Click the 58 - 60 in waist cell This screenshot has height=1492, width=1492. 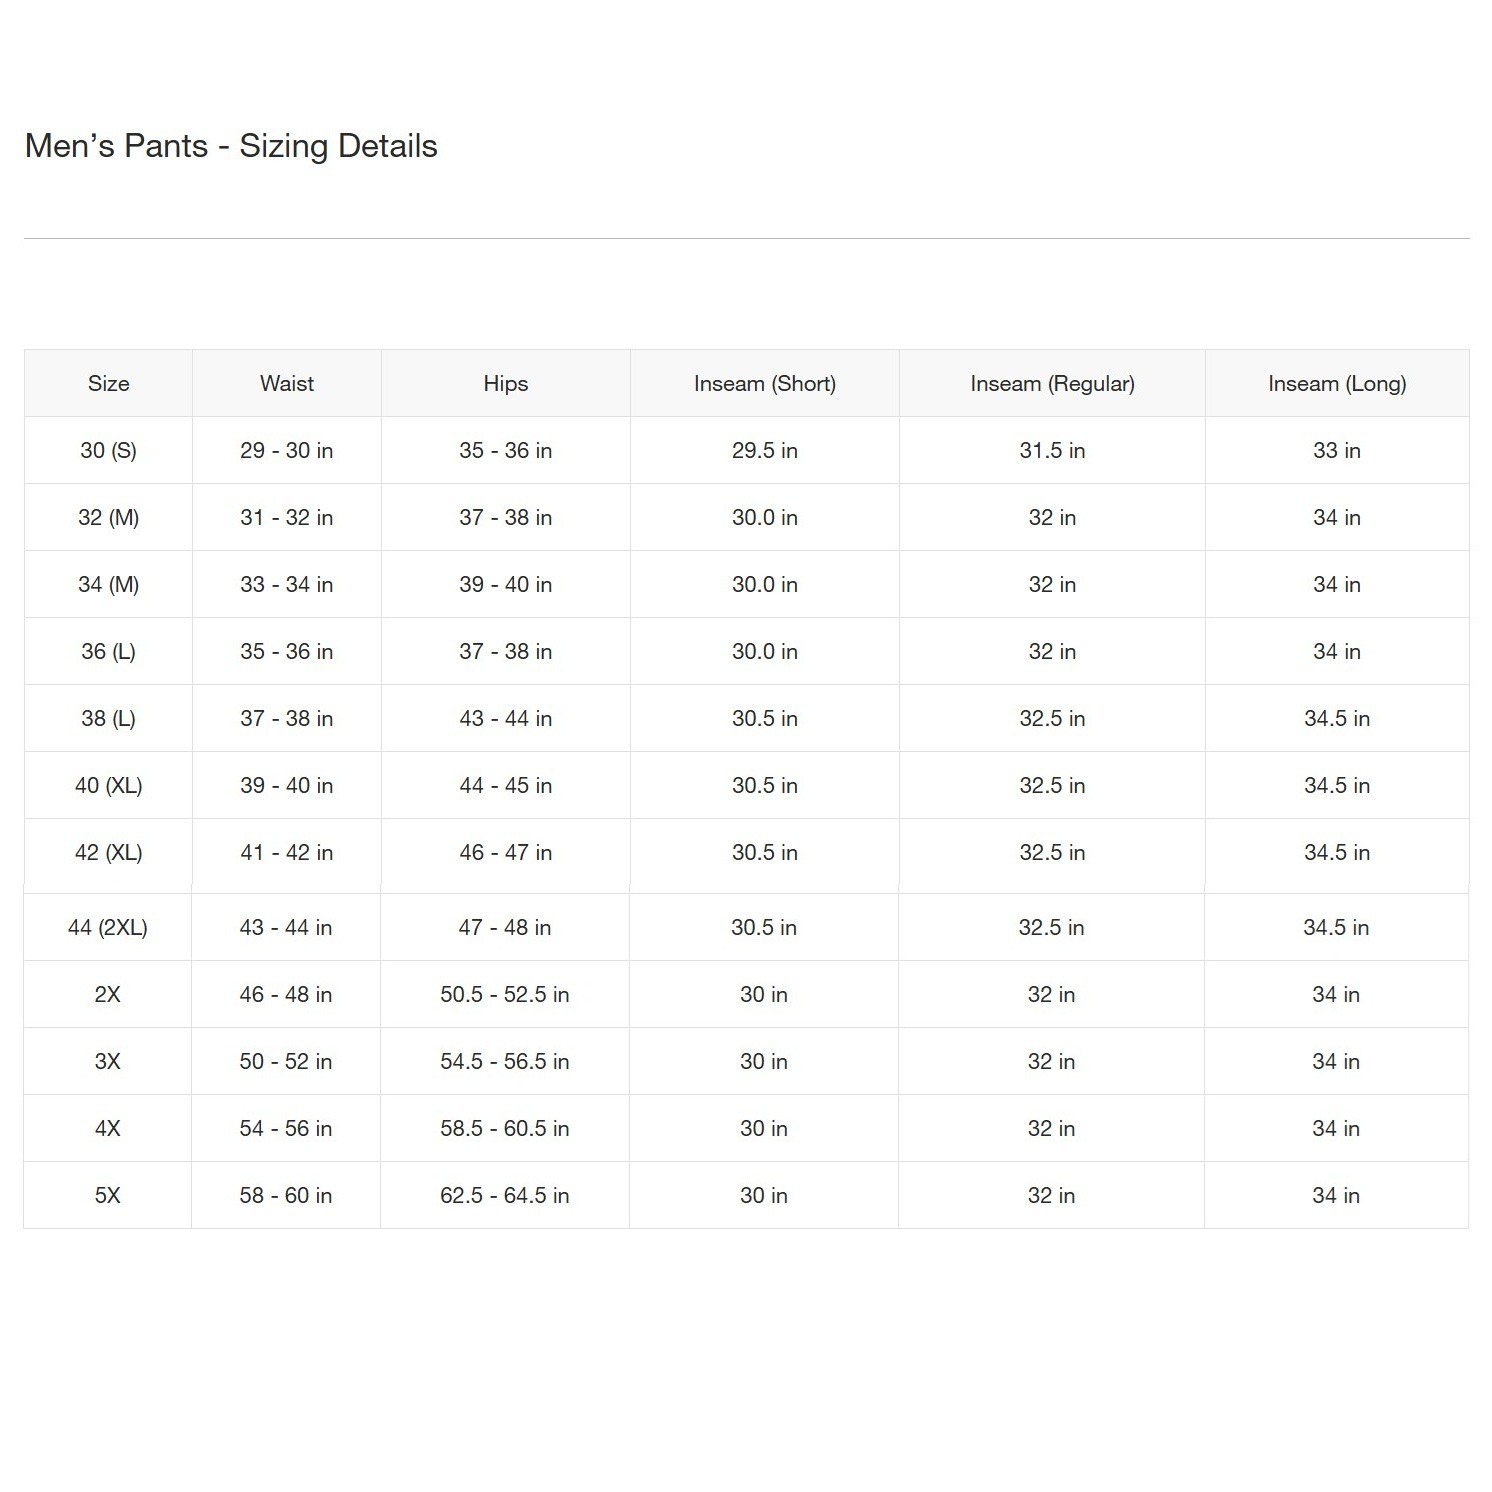point(286,1195)
